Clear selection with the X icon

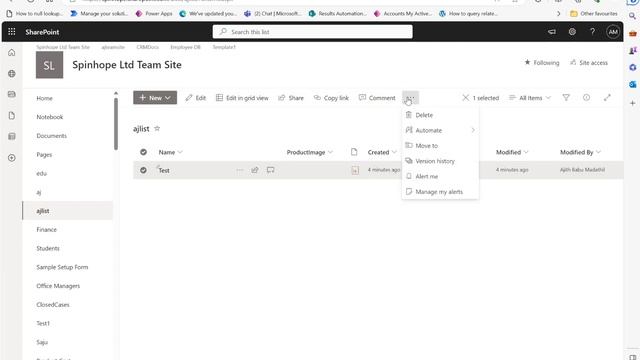coord(466,98)
